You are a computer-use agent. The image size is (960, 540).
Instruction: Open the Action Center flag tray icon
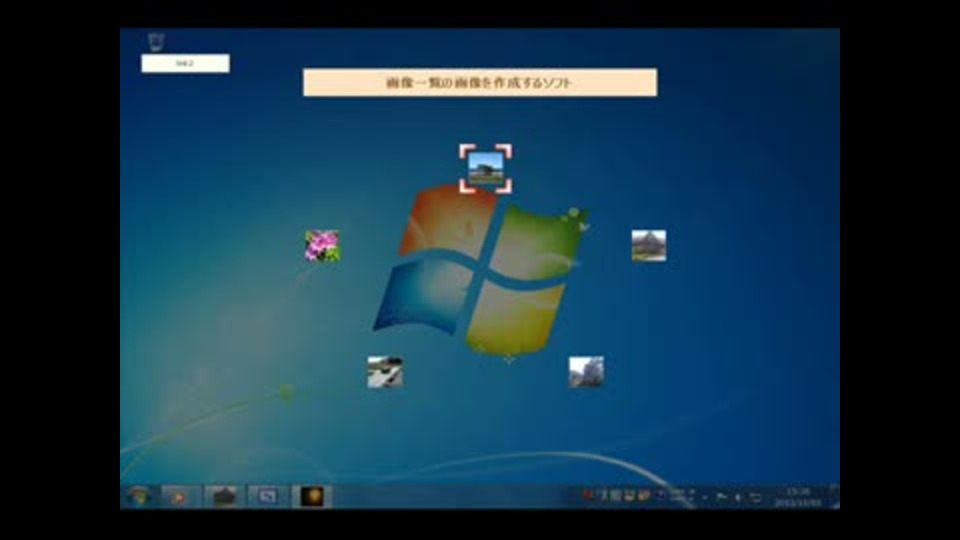tap(722, 497)
